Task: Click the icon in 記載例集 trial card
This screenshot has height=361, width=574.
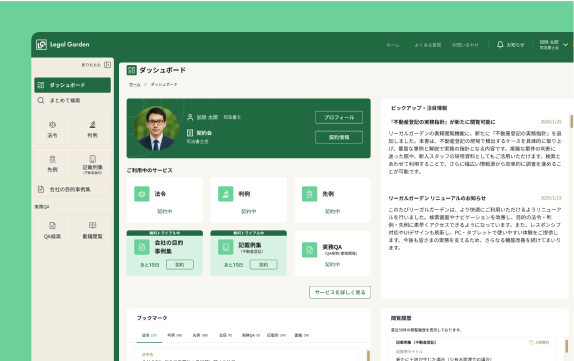Action: pyautogui.click(x=226, y=247)
